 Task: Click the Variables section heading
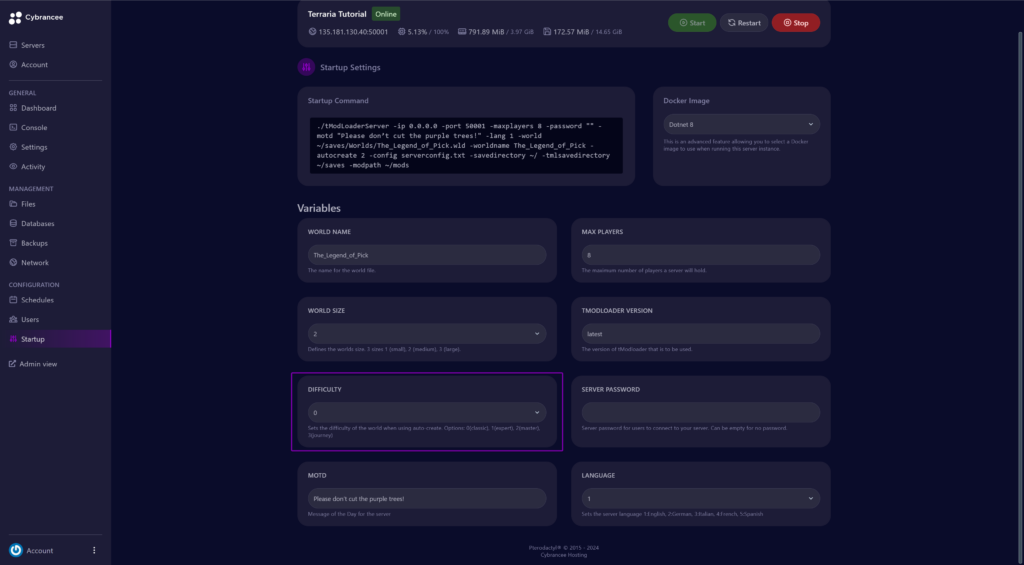click(319, 208)
